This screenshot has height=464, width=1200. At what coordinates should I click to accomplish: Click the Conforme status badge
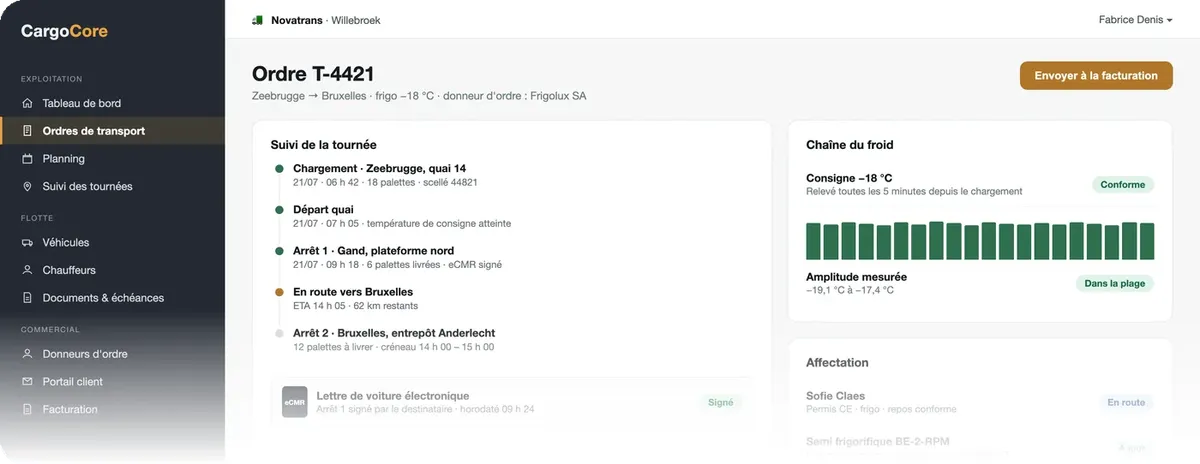tap(1122, 185)
